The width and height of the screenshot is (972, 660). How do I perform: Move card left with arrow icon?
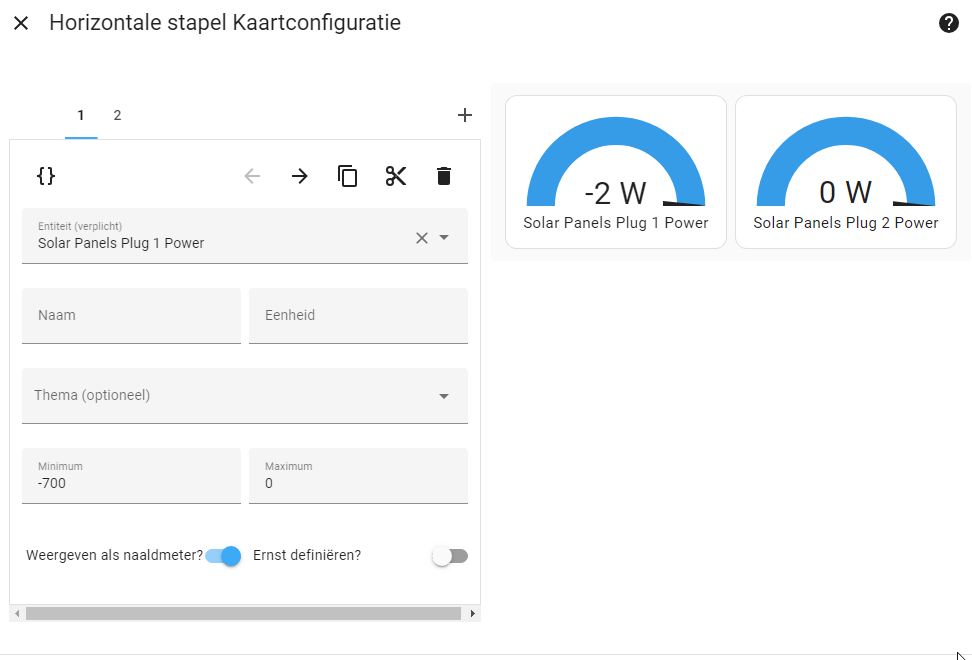[x=252, y=176]
